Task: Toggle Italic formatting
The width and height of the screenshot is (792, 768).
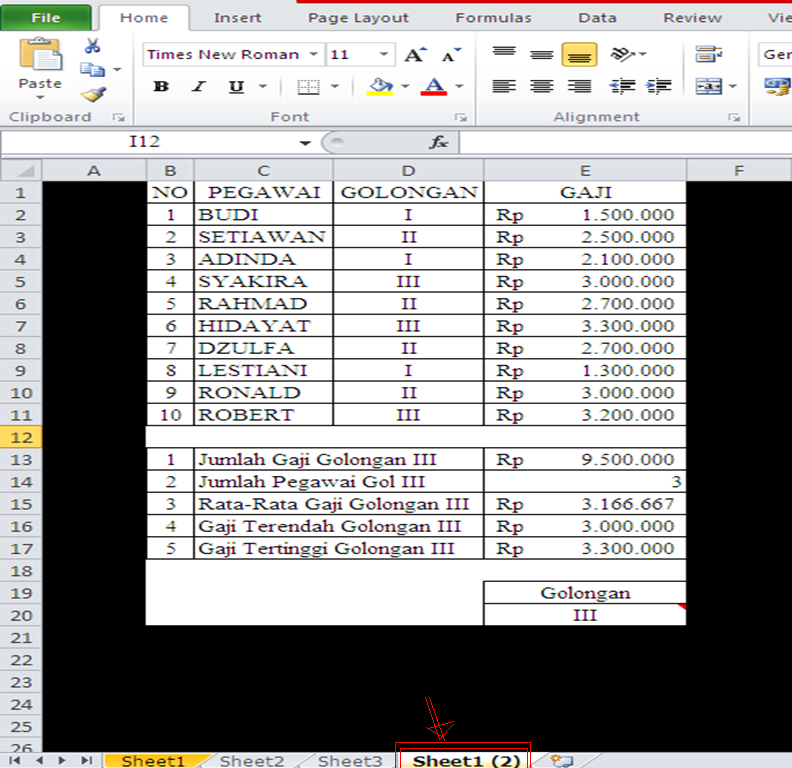Action: 199,86
